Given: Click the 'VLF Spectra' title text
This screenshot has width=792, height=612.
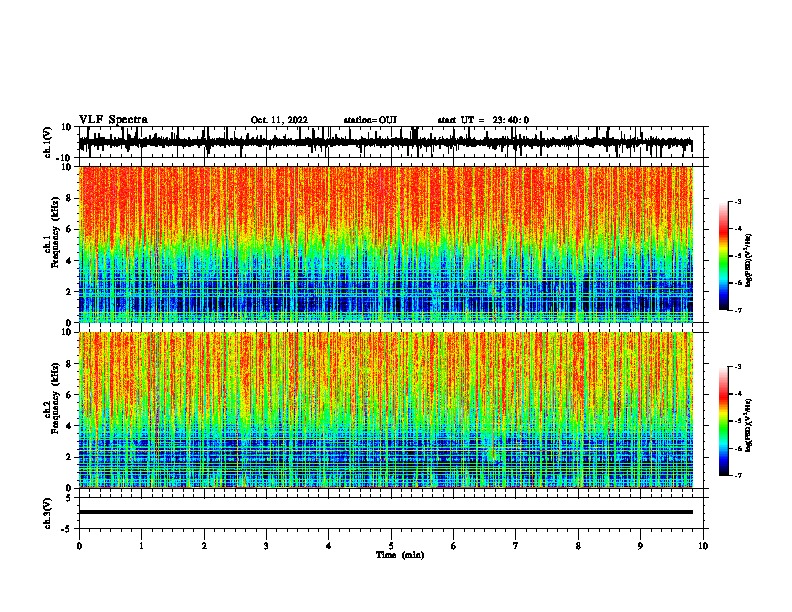Looking at the screenshot, I should [x=113, y=120].
